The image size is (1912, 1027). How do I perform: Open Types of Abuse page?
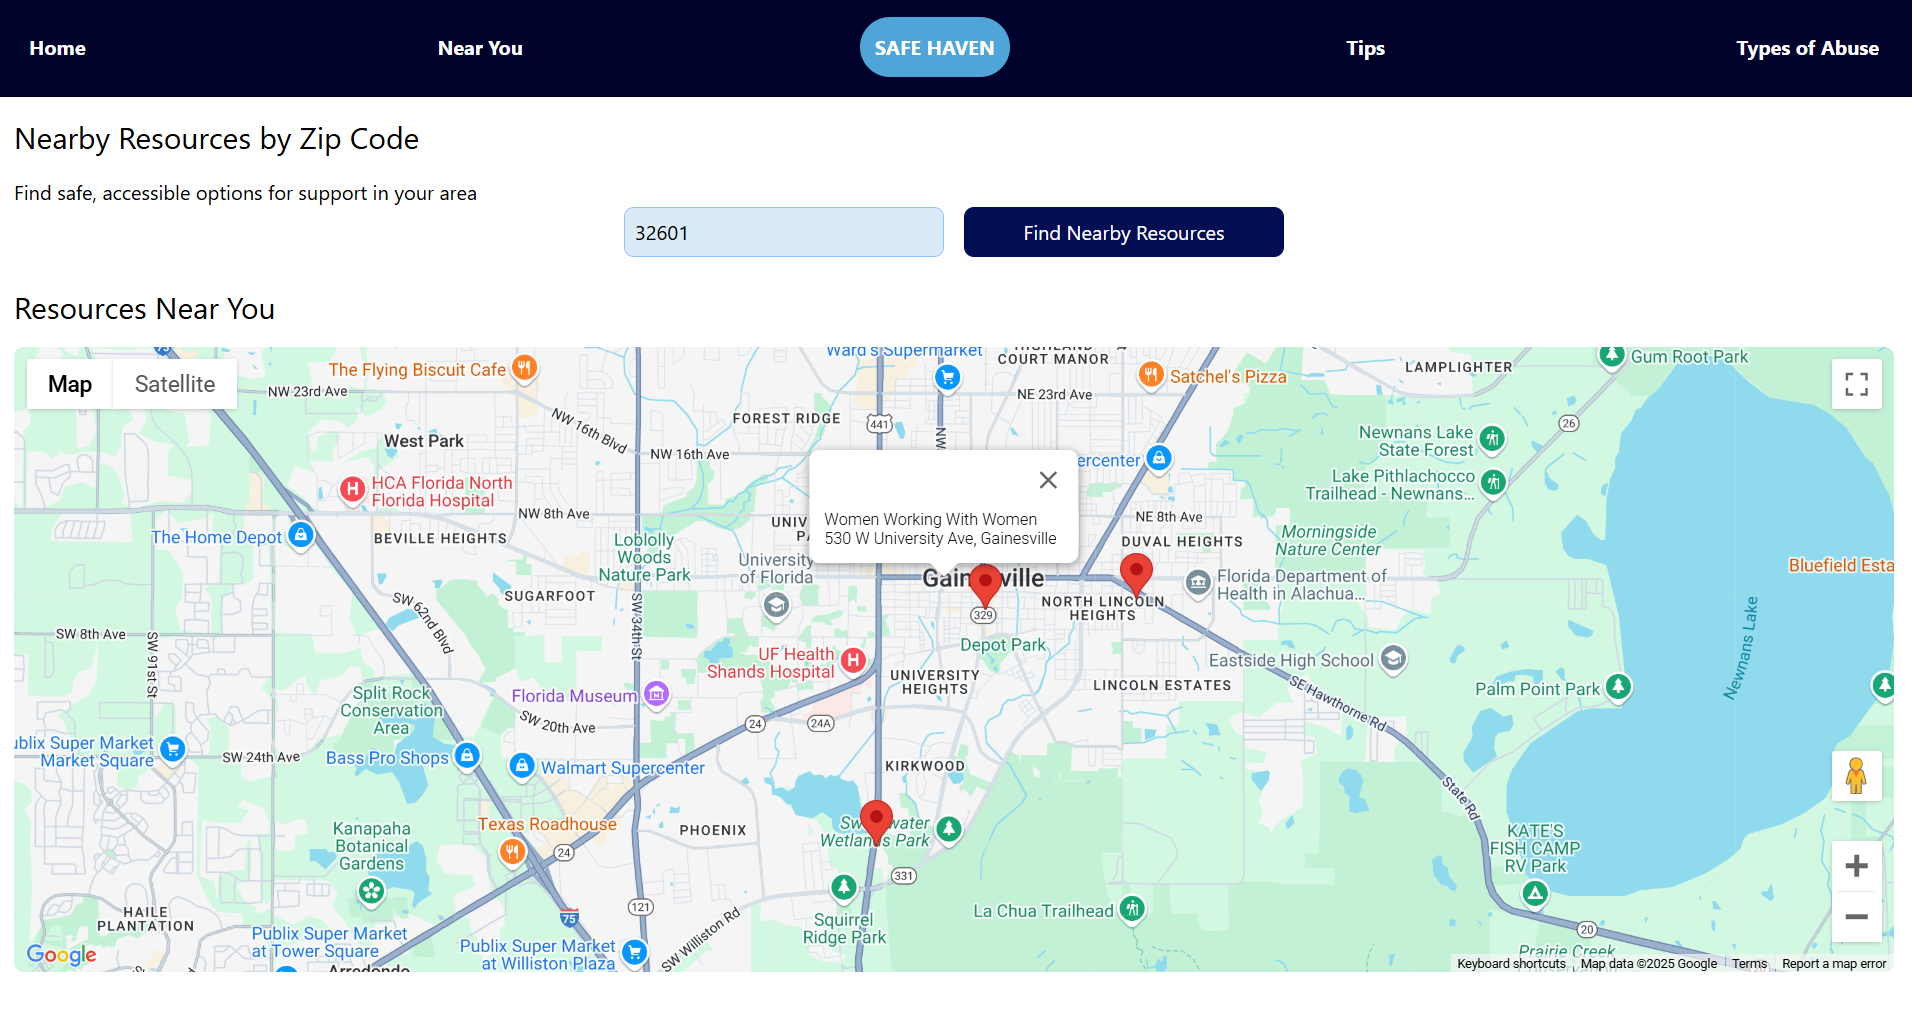1807,48
